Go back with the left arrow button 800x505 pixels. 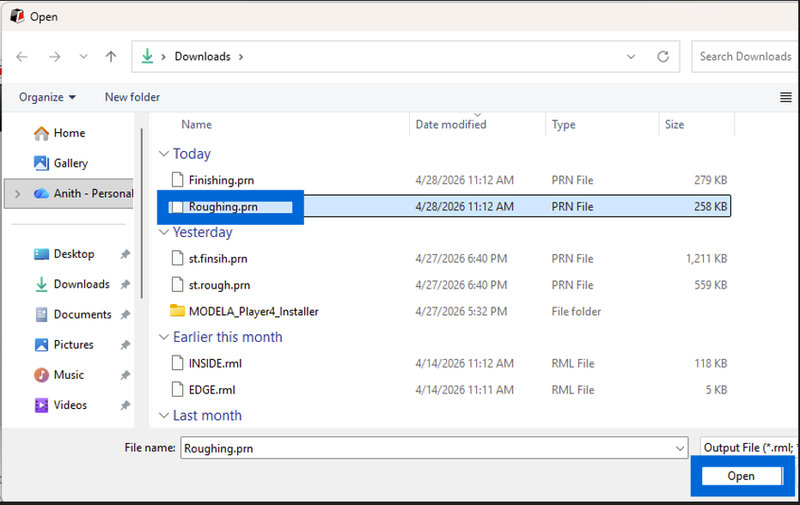click(x=22, y=57)
